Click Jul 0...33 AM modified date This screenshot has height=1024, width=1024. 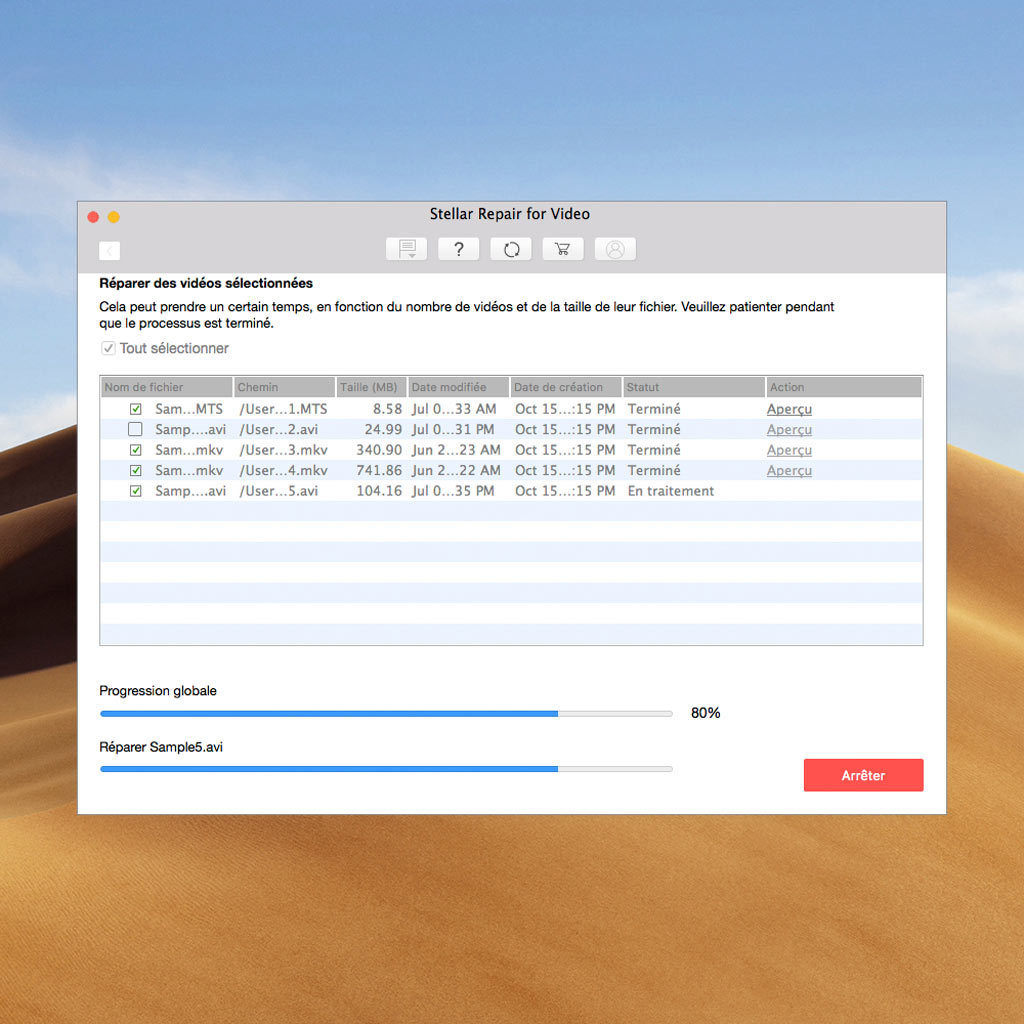[x=454, y=409]
